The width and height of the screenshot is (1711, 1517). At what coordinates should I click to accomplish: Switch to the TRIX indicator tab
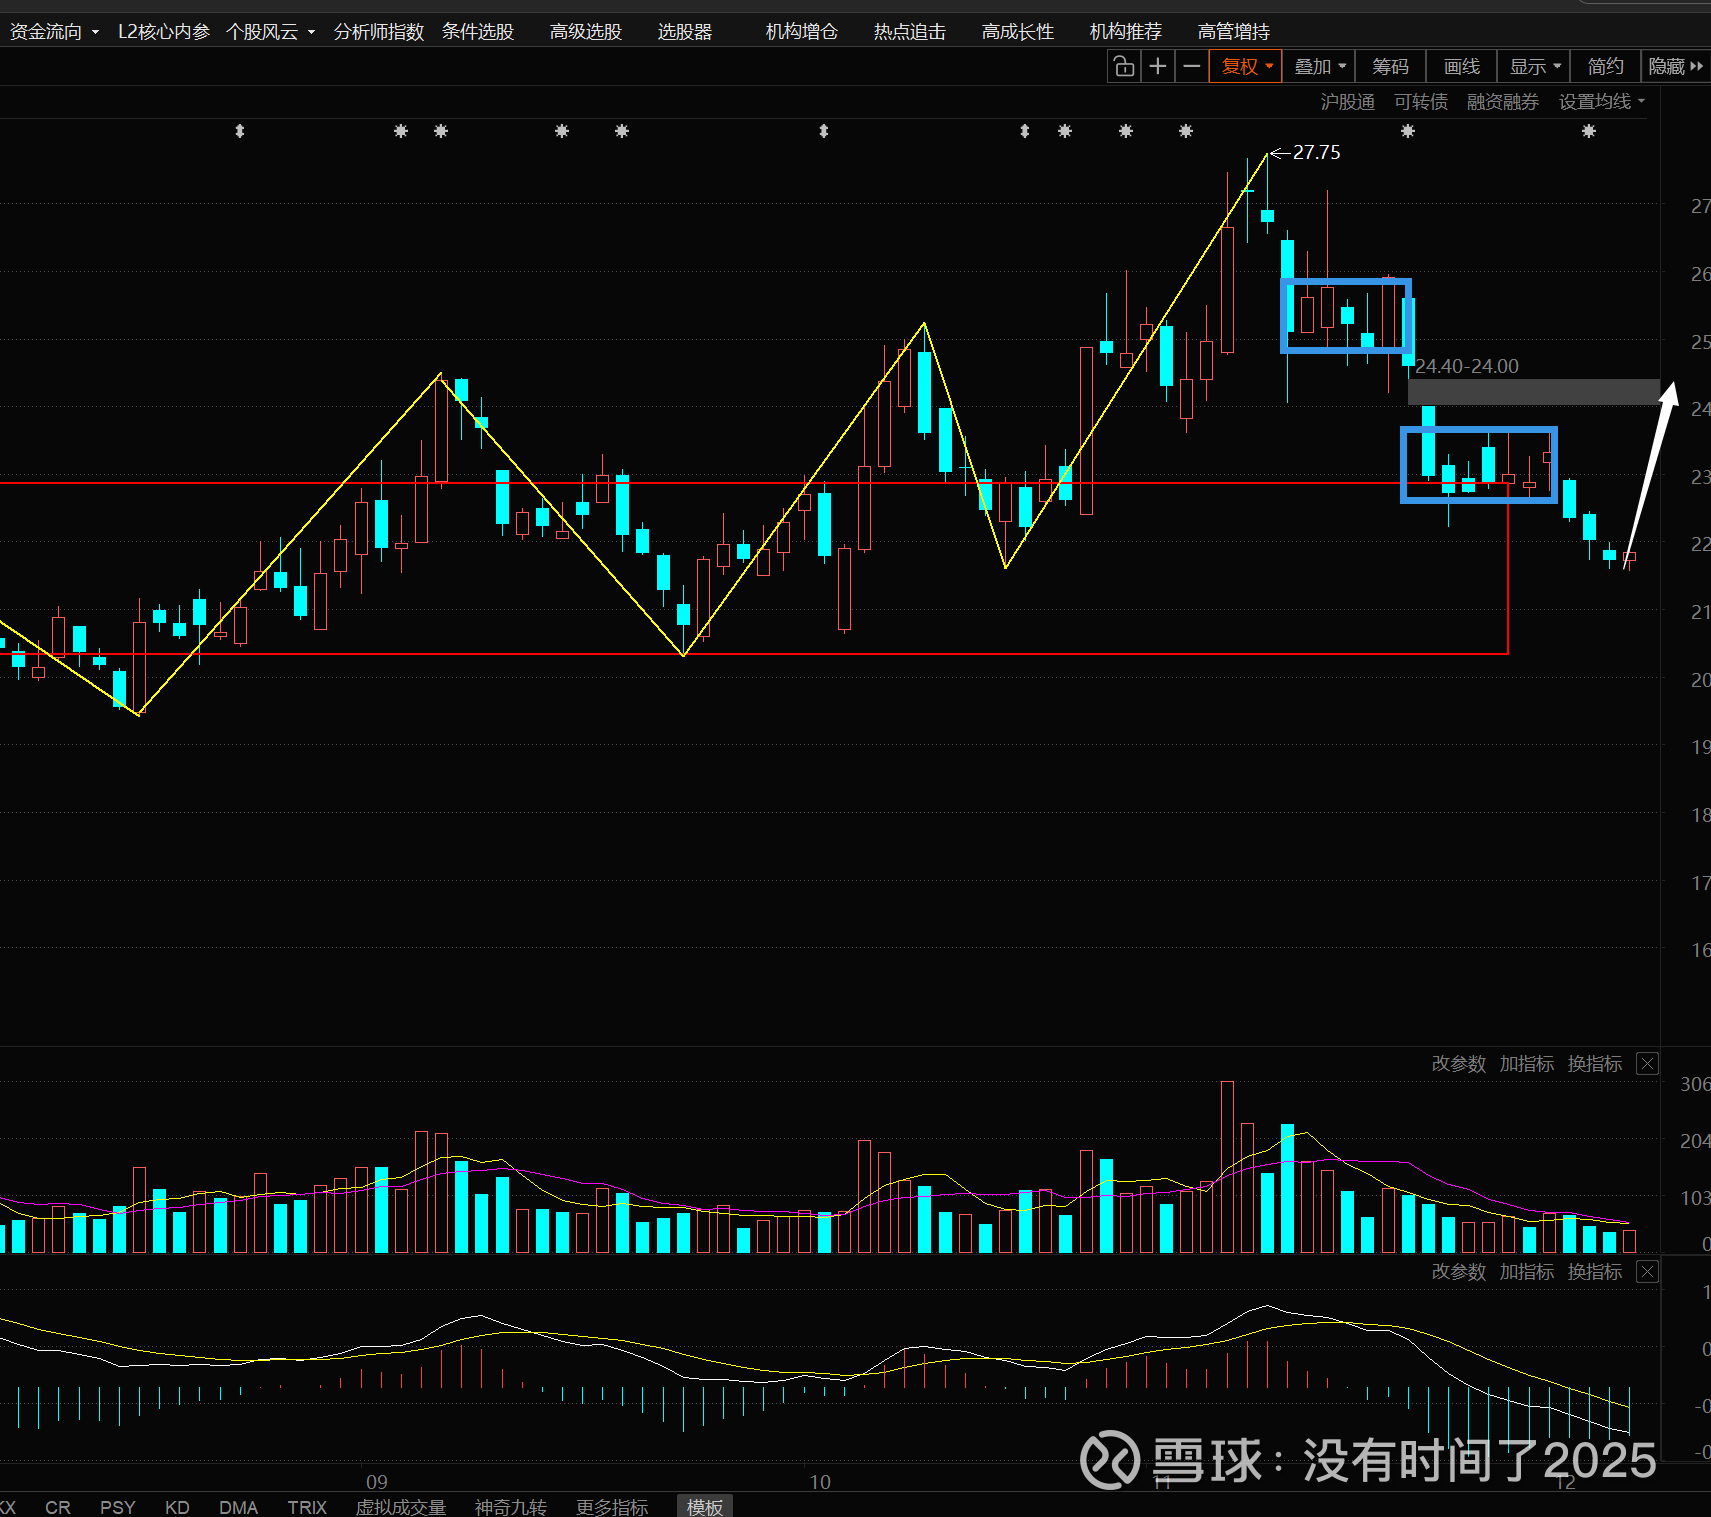click(307, 1507)
